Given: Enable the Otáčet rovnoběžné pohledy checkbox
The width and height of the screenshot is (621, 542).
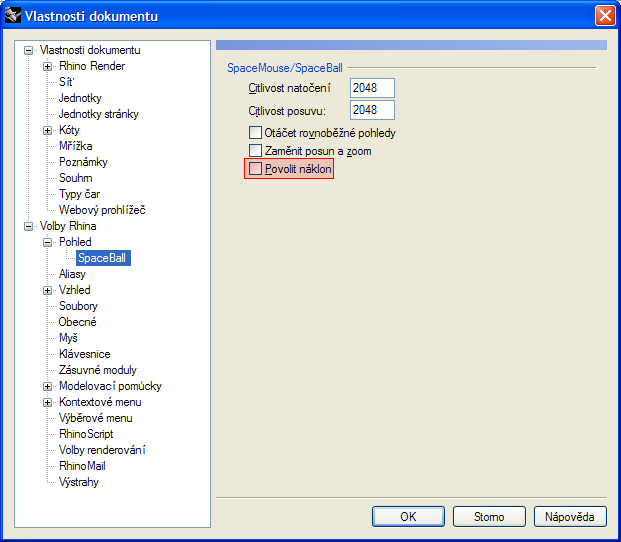Looking at the screenshot, I should pos(255,133).
